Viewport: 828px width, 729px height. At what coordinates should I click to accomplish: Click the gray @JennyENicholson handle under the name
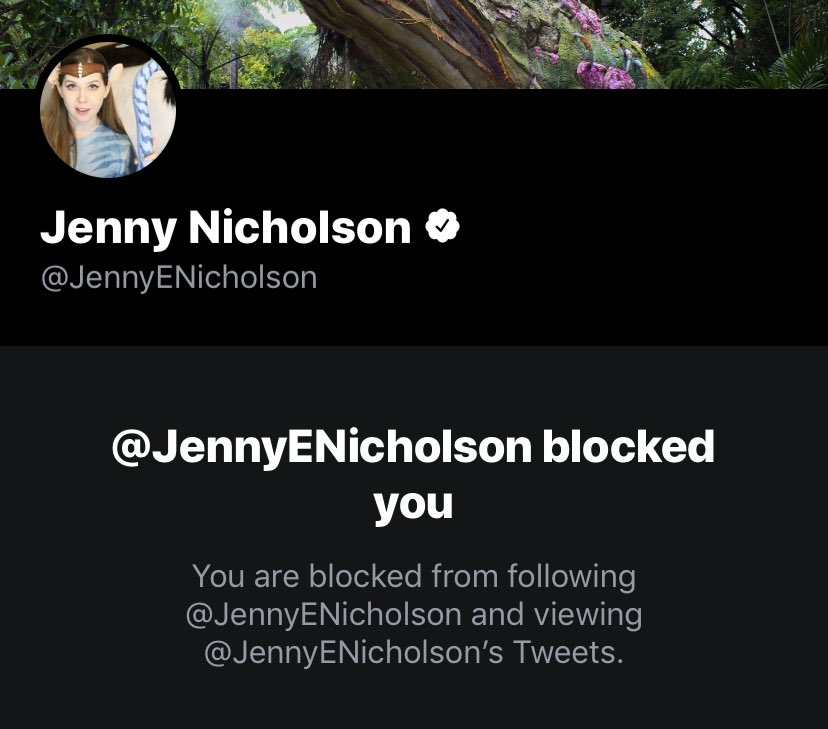tap(178, 278)
